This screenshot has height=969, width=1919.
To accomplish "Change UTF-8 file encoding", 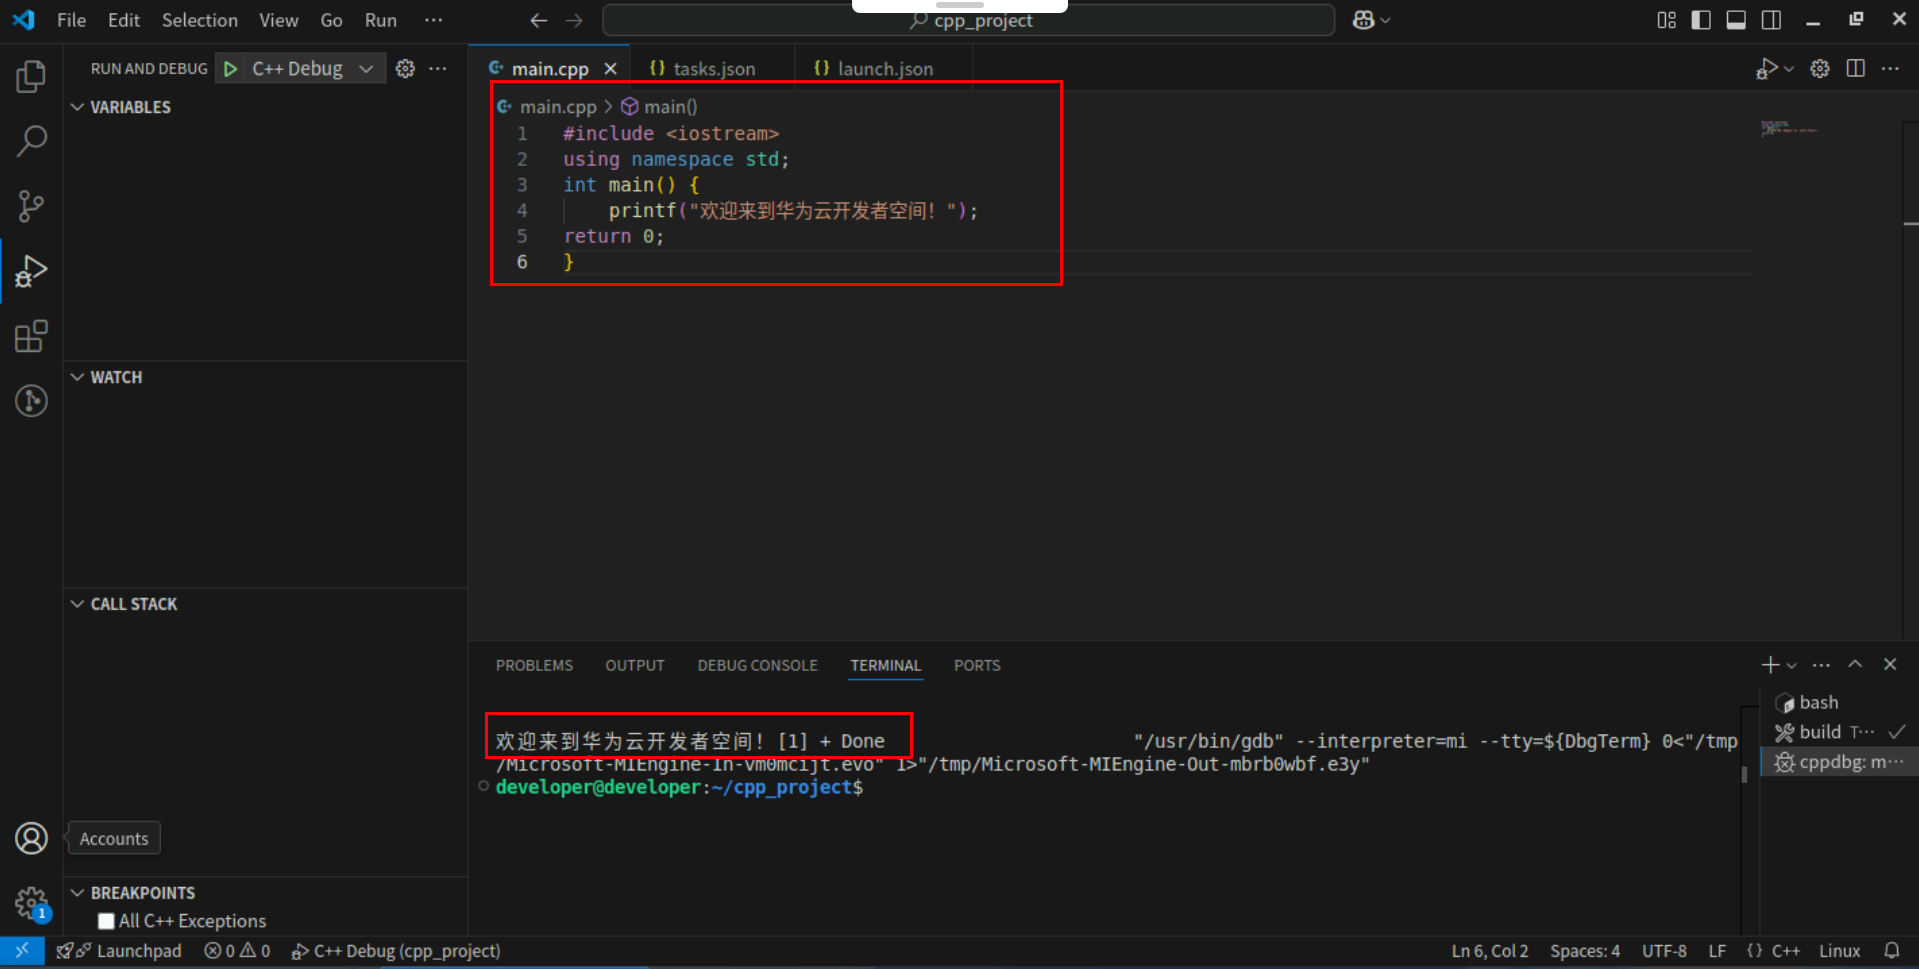I will [1664, 951].
